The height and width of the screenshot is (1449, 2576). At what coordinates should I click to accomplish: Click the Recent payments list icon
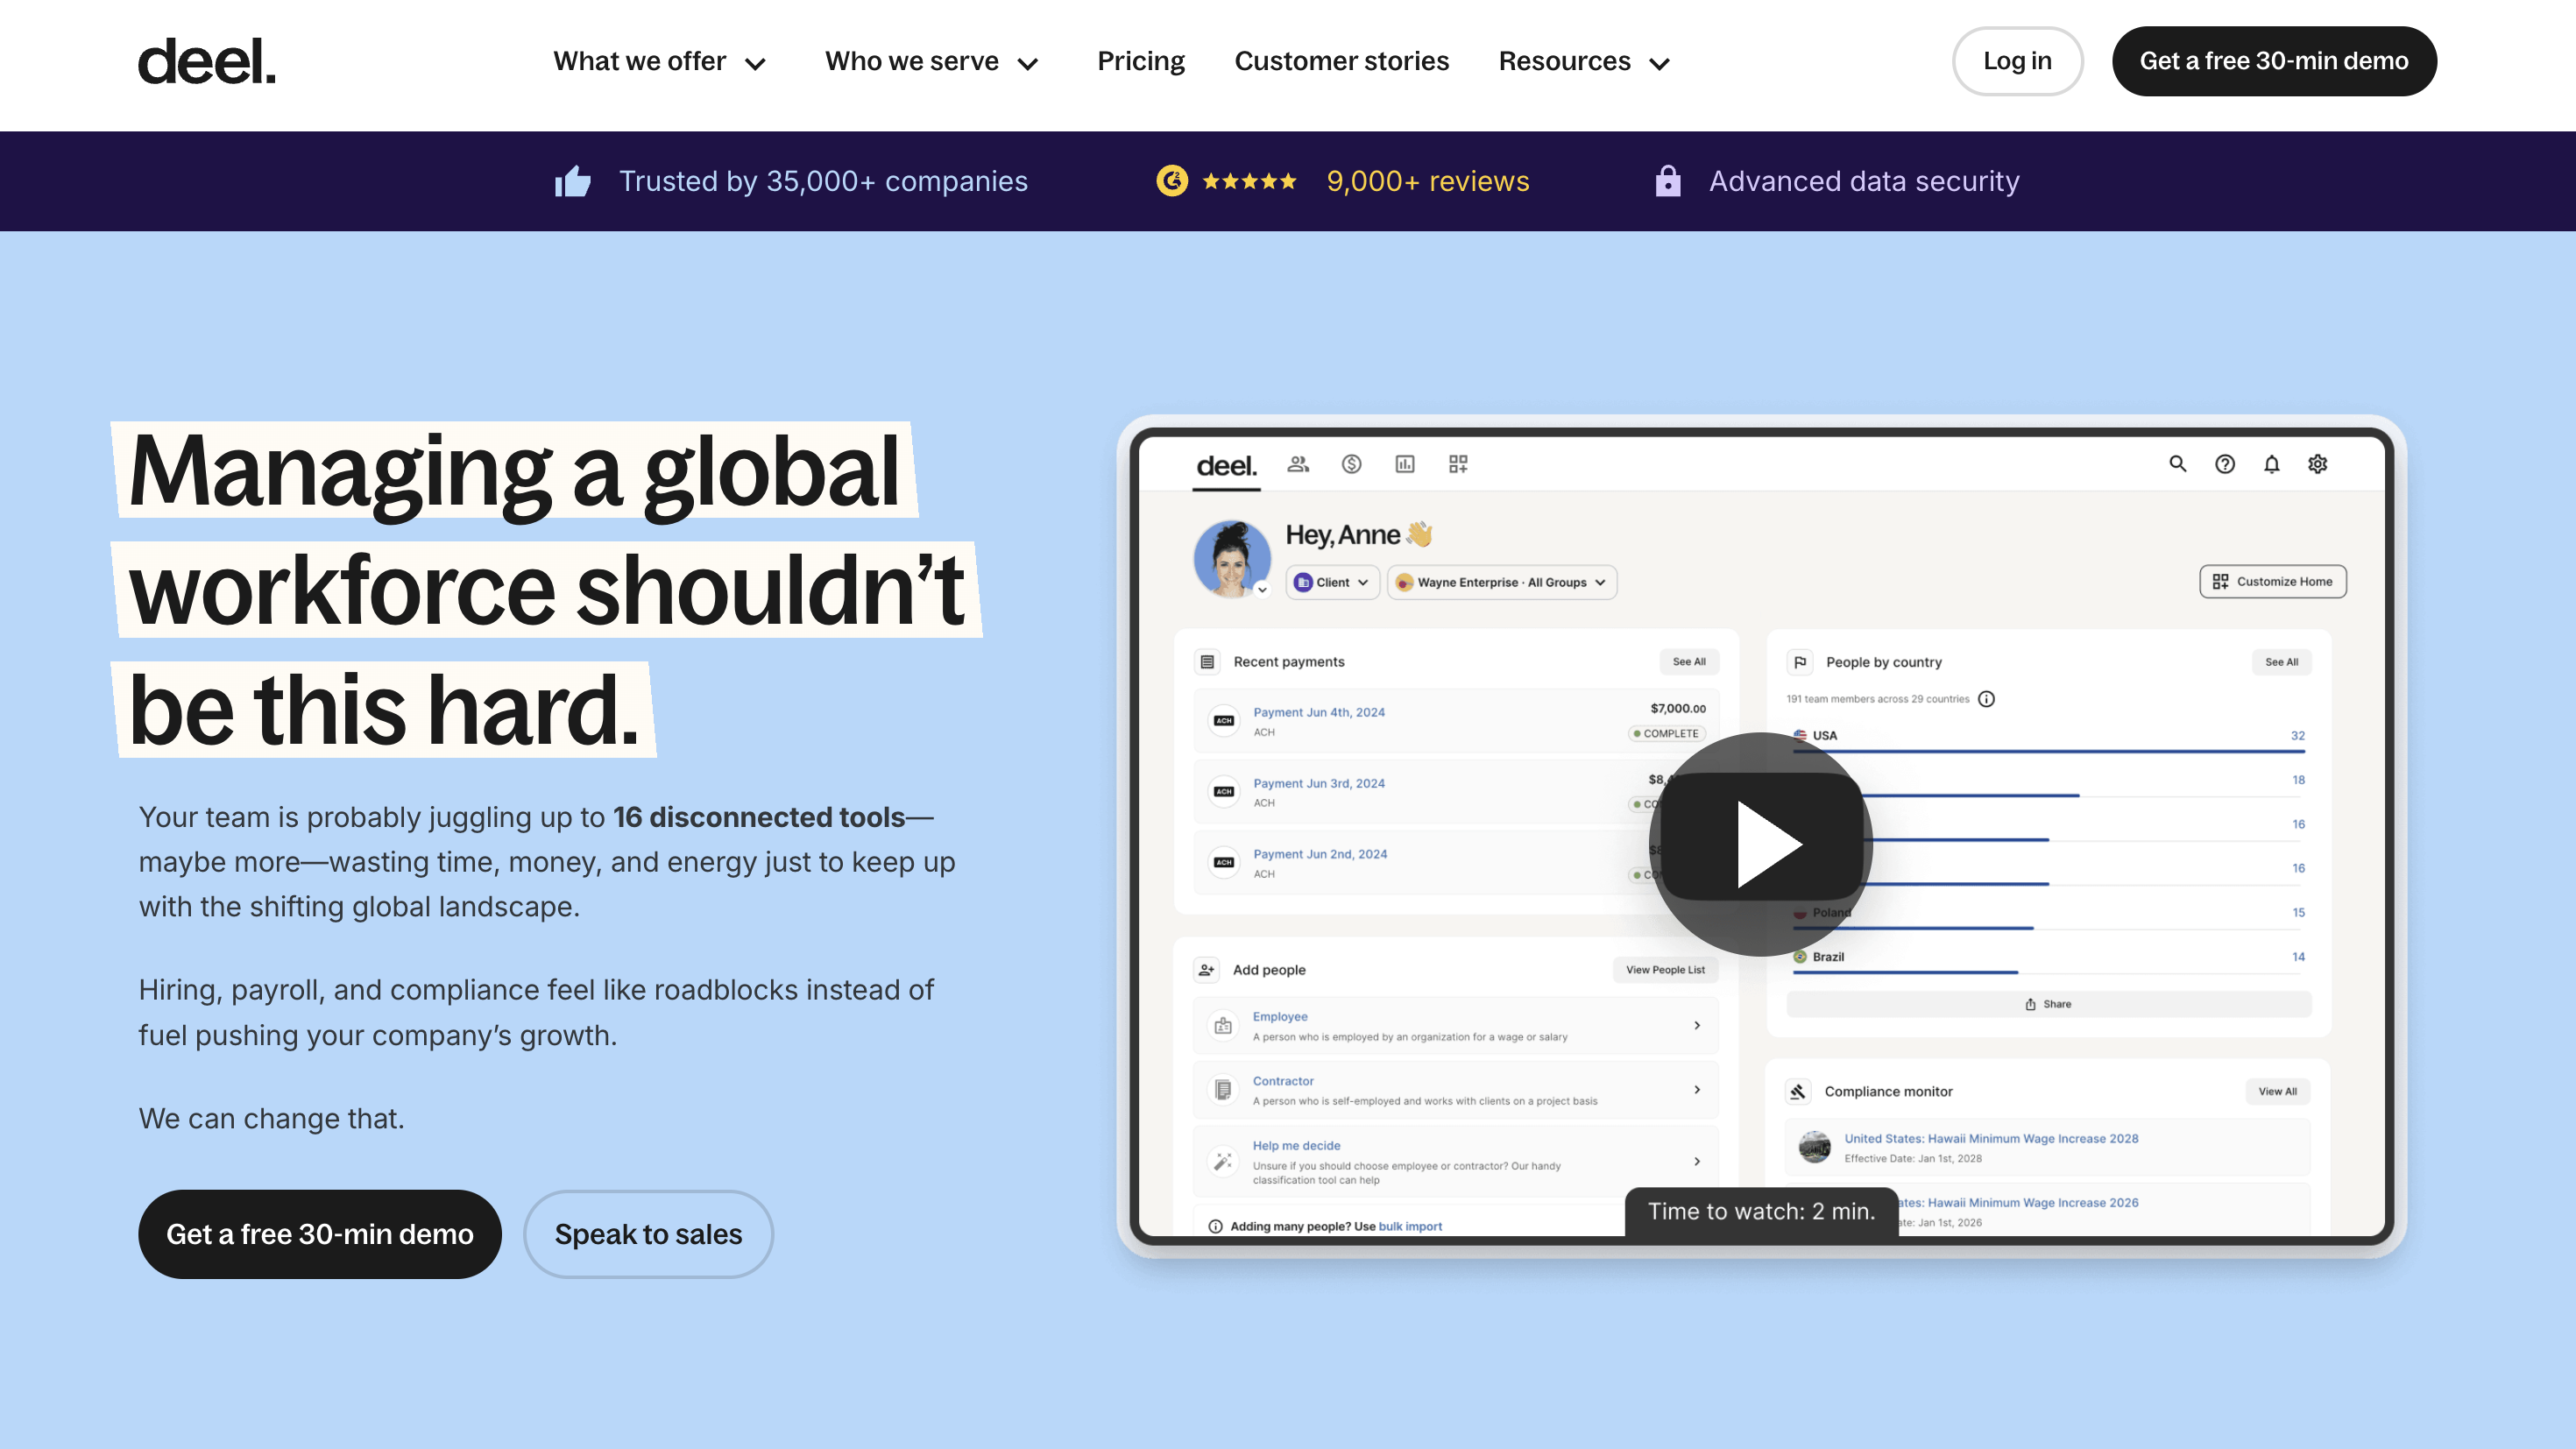click(x=1207, y=662)
